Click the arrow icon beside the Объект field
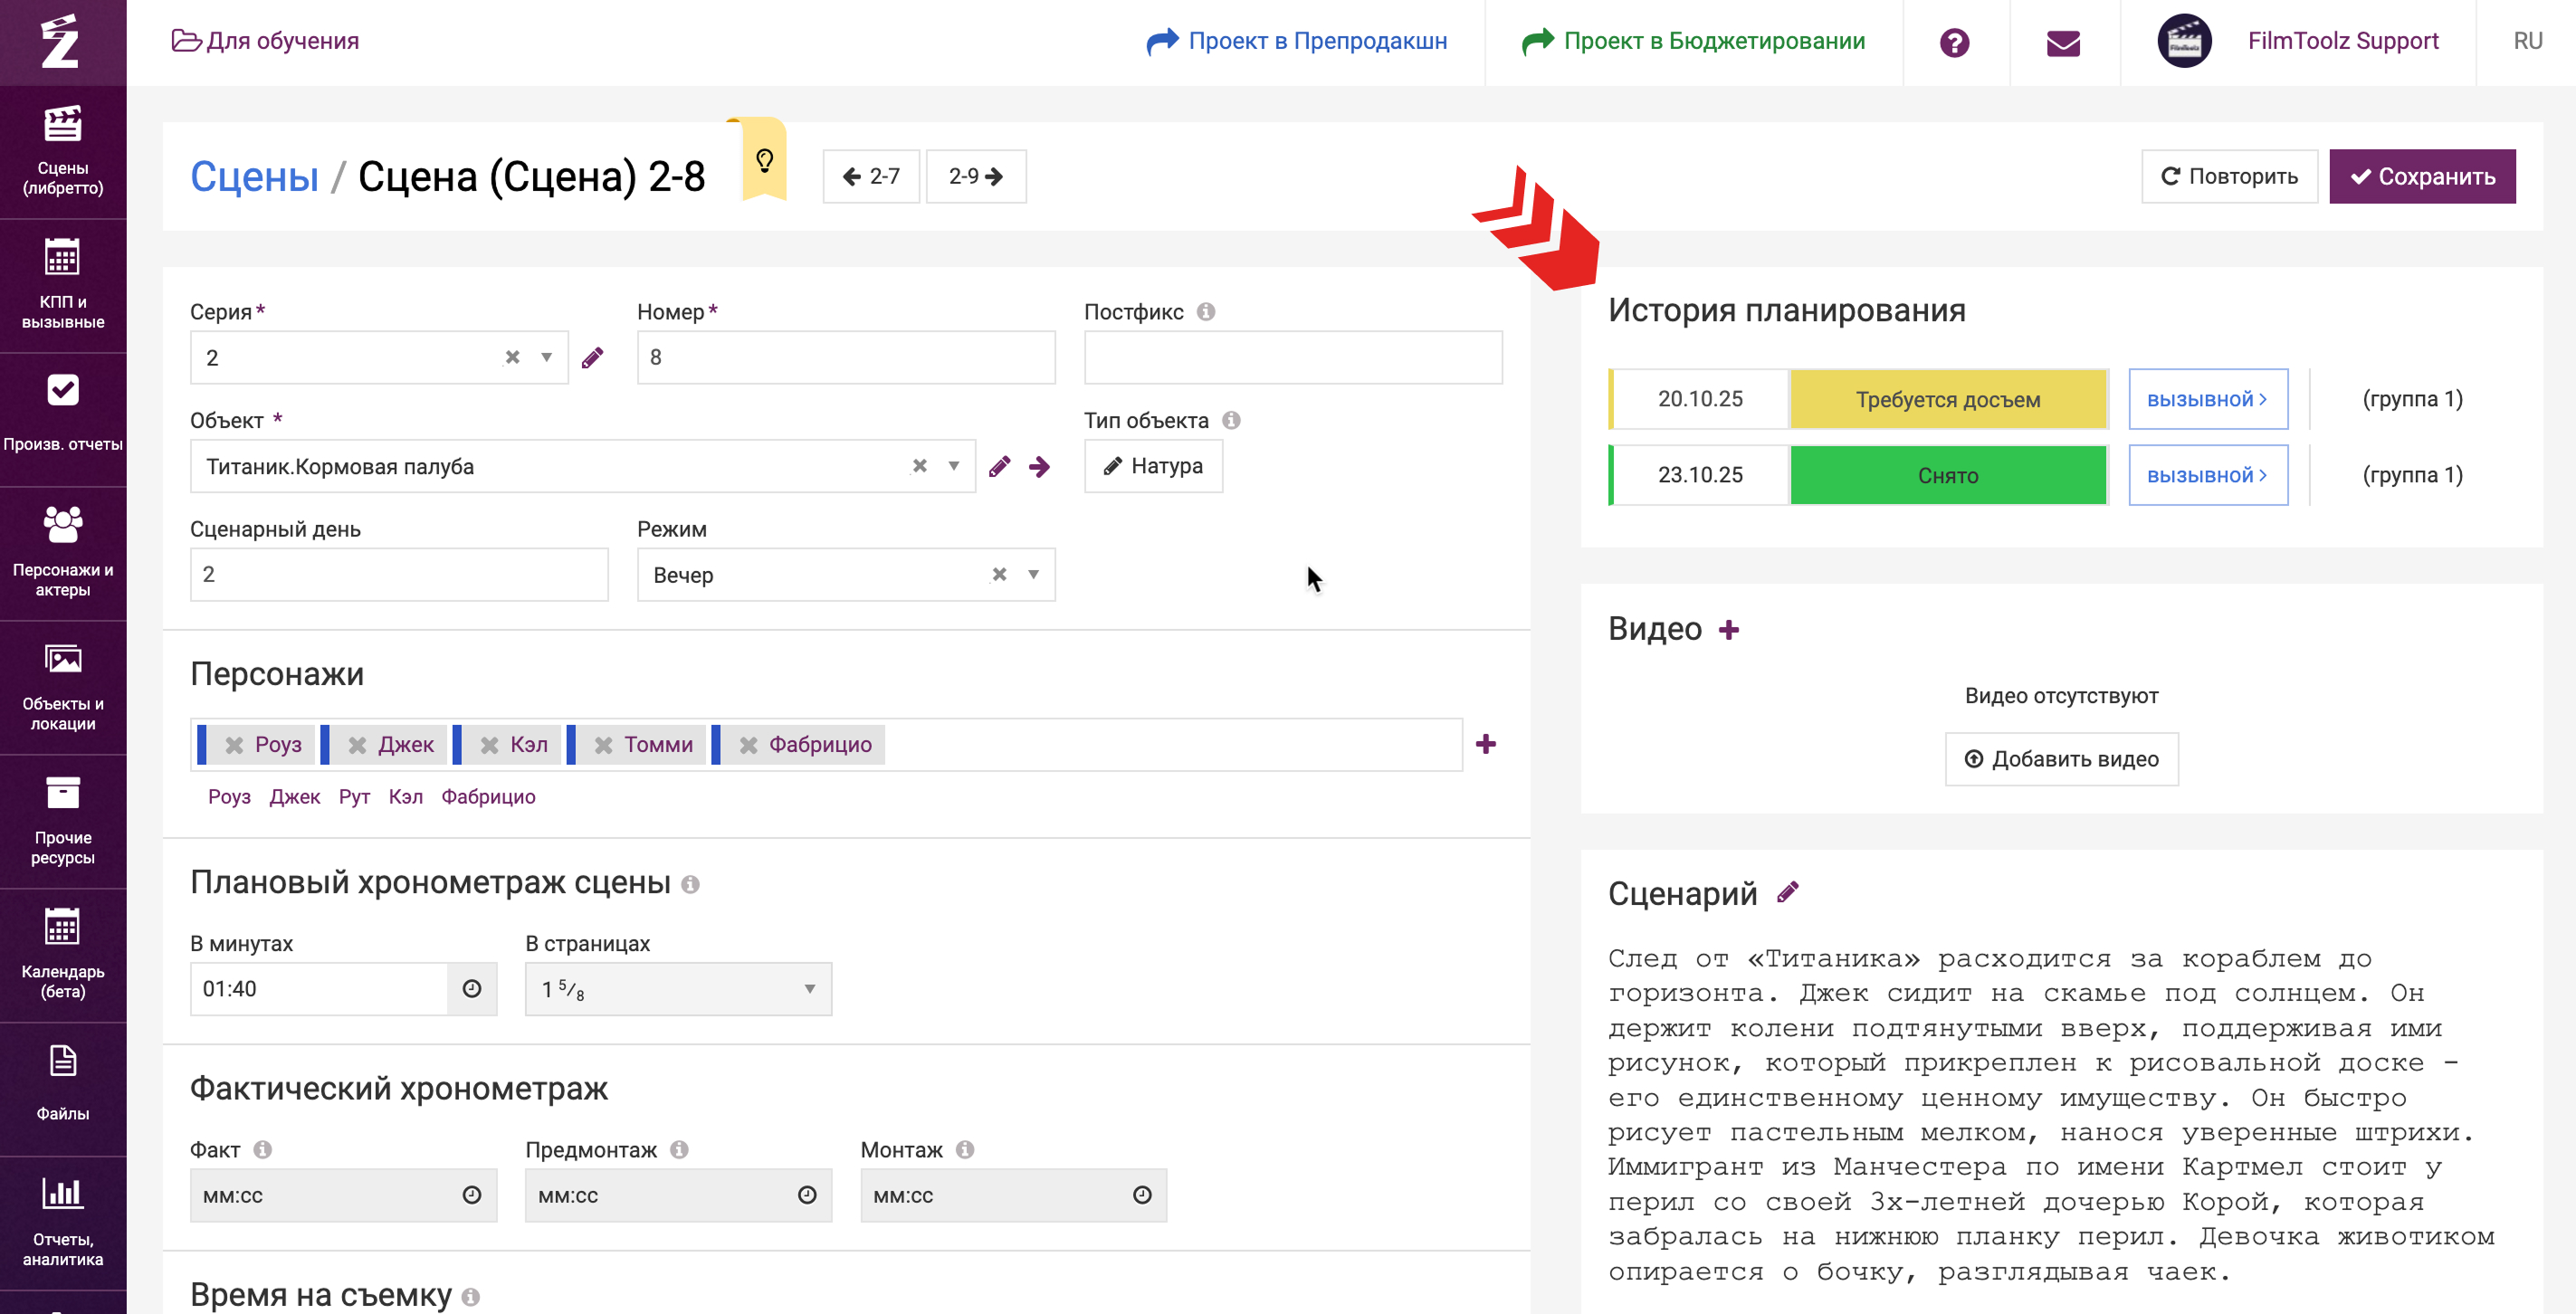This screenshot has height=1314, width=2576. [1039, 467]
